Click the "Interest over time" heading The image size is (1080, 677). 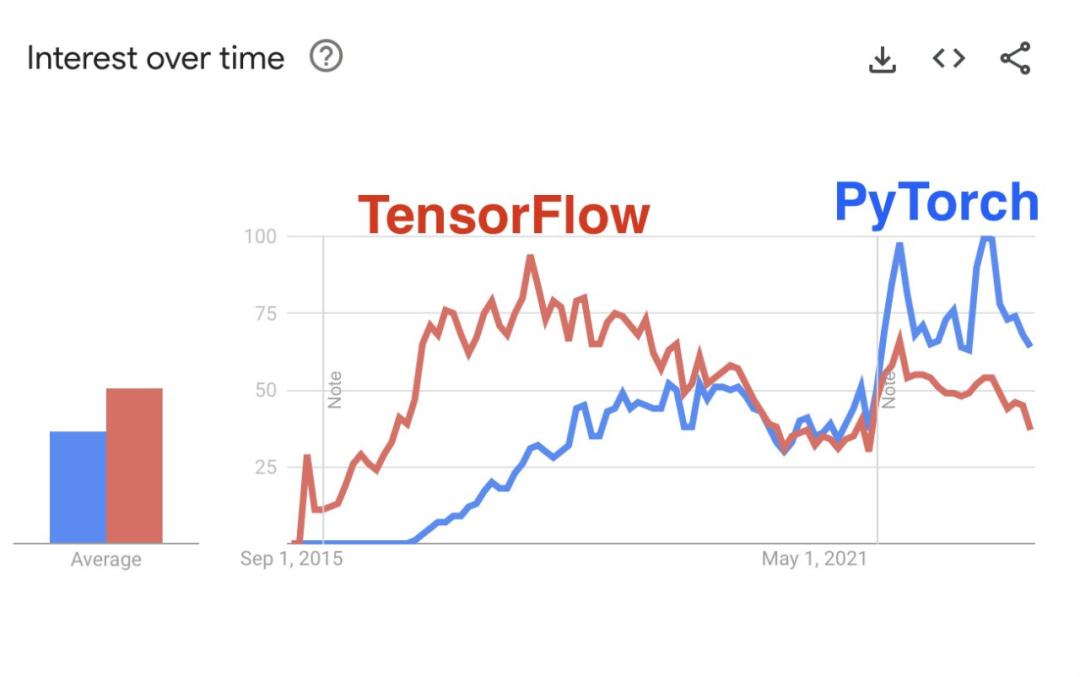coord(155,59)
